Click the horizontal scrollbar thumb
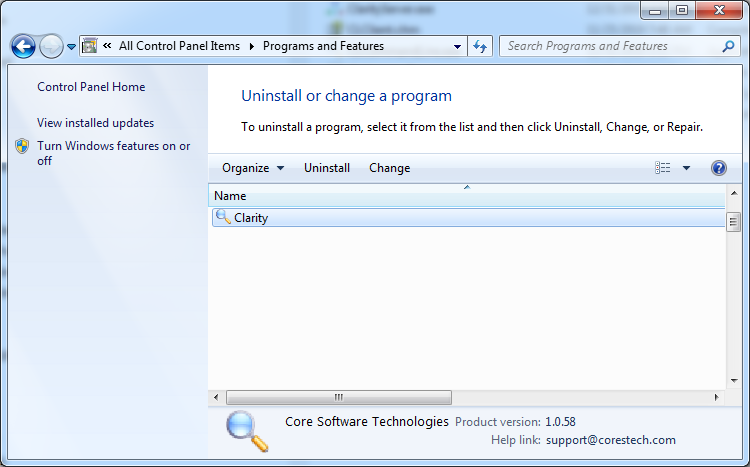Image resolution: width=750 pixels, height=467 pixels. [339, 397]
